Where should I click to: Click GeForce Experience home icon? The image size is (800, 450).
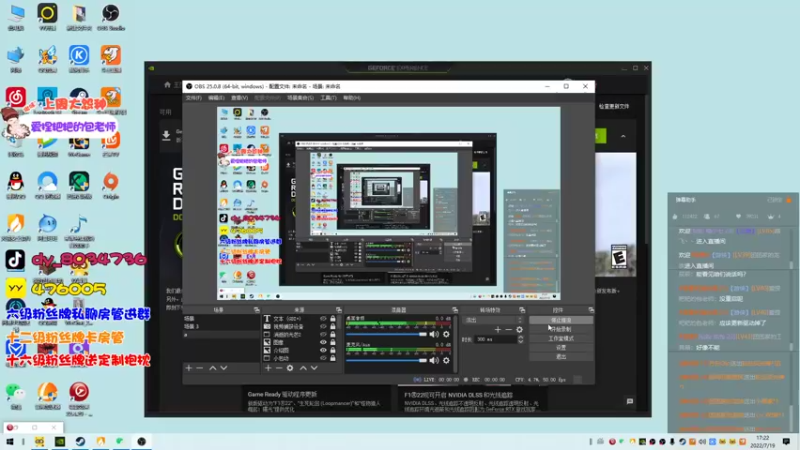click(x=167, y=85)
